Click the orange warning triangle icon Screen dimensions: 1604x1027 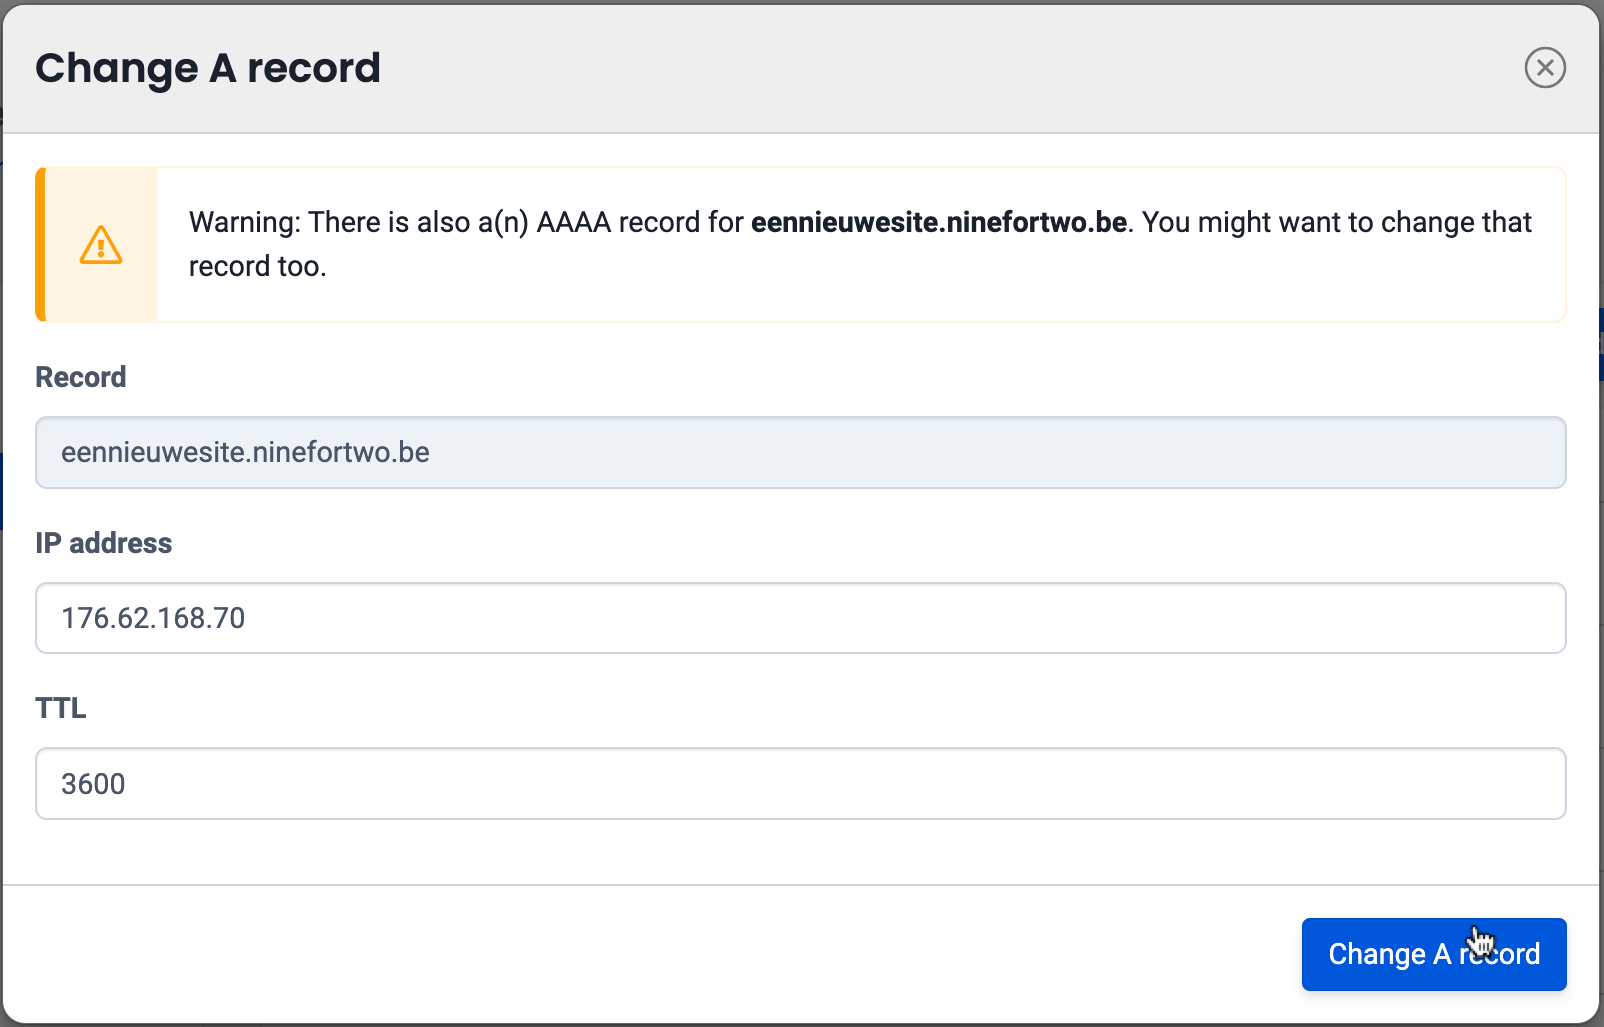(x=101, y=245)
